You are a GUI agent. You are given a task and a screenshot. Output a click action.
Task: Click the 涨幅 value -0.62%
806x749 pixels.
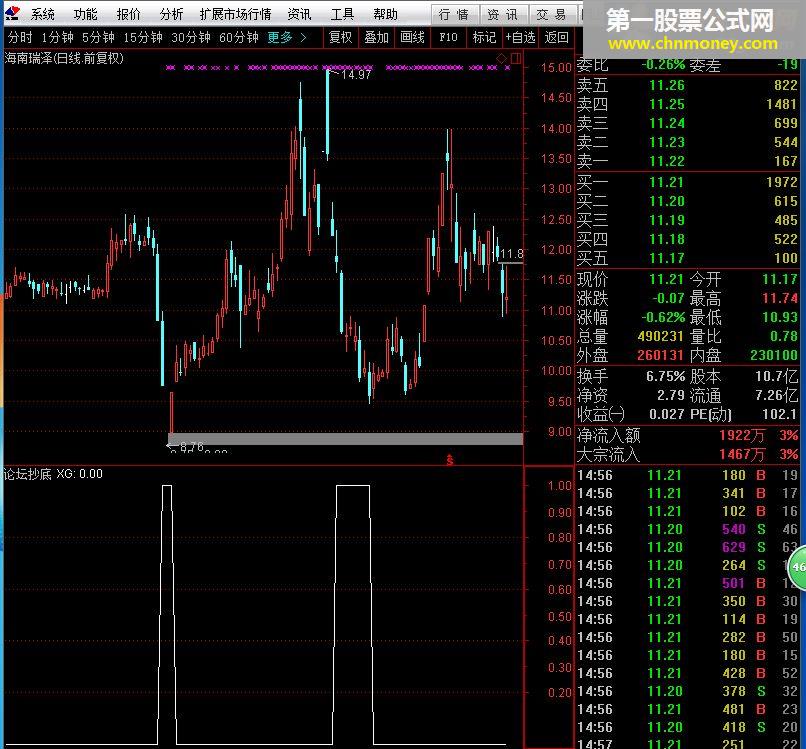click(x=663, y=317)
